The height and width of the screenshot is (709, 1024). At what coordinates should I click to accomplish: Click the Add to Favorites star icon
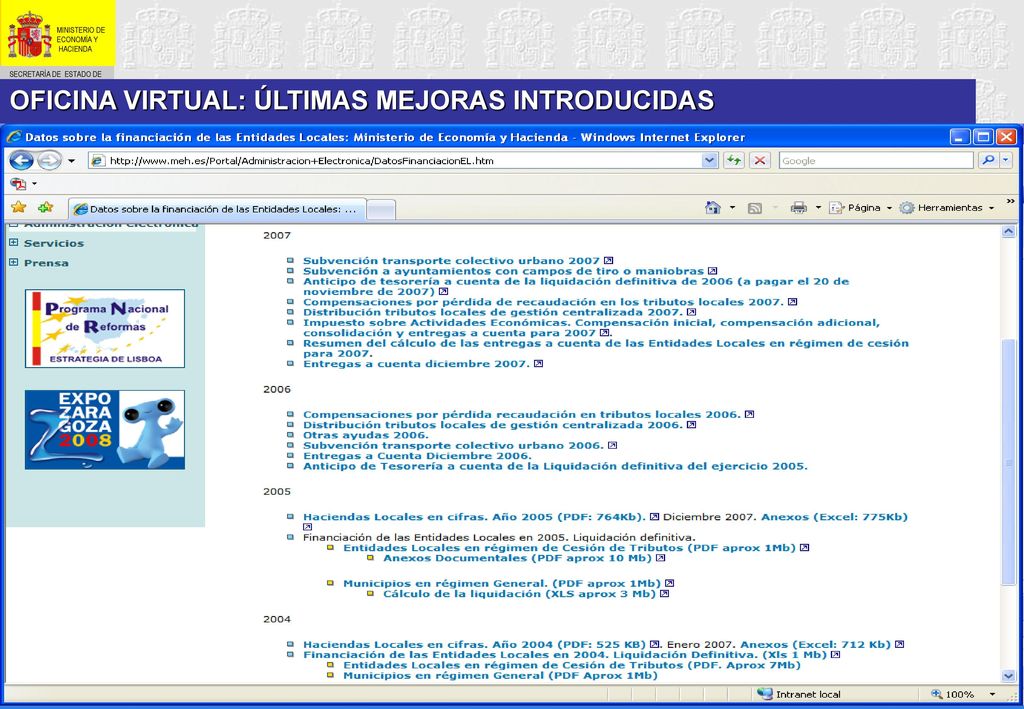[45, 208]
